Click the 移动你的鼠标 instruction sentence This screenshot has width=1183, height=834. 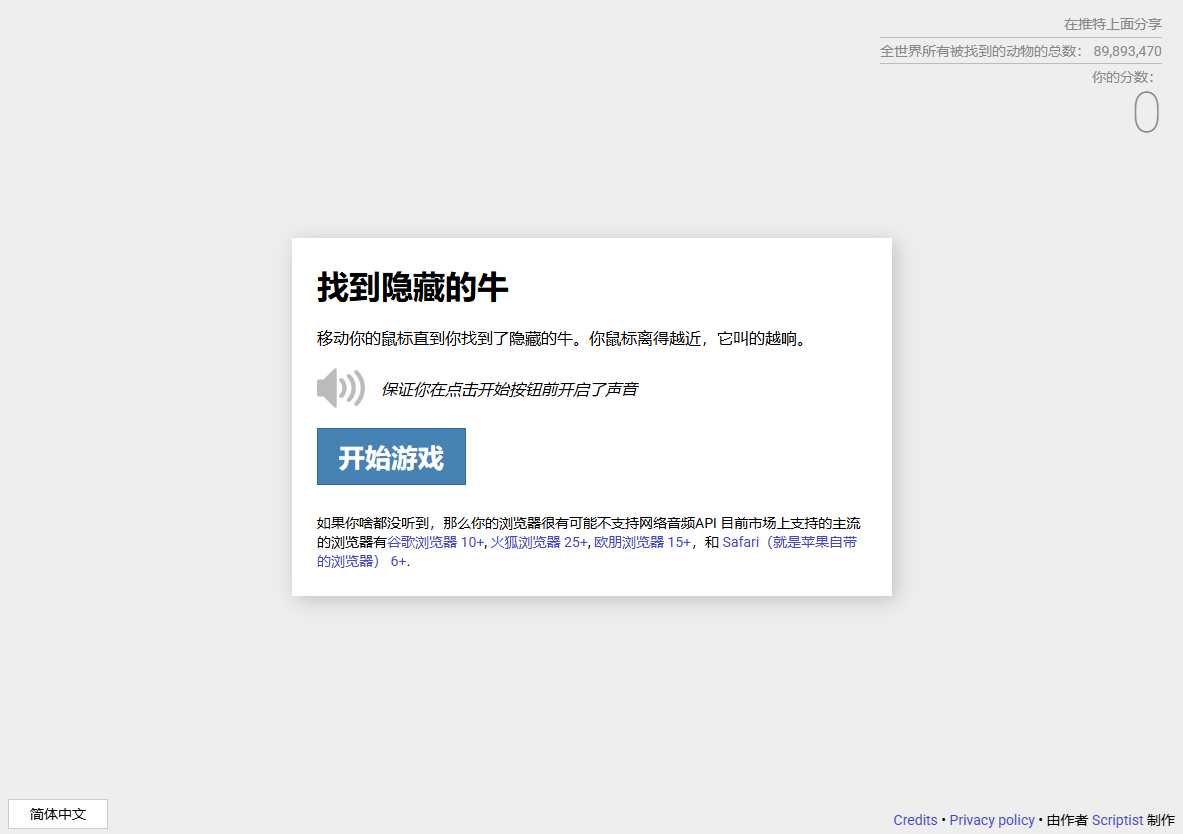561,339
